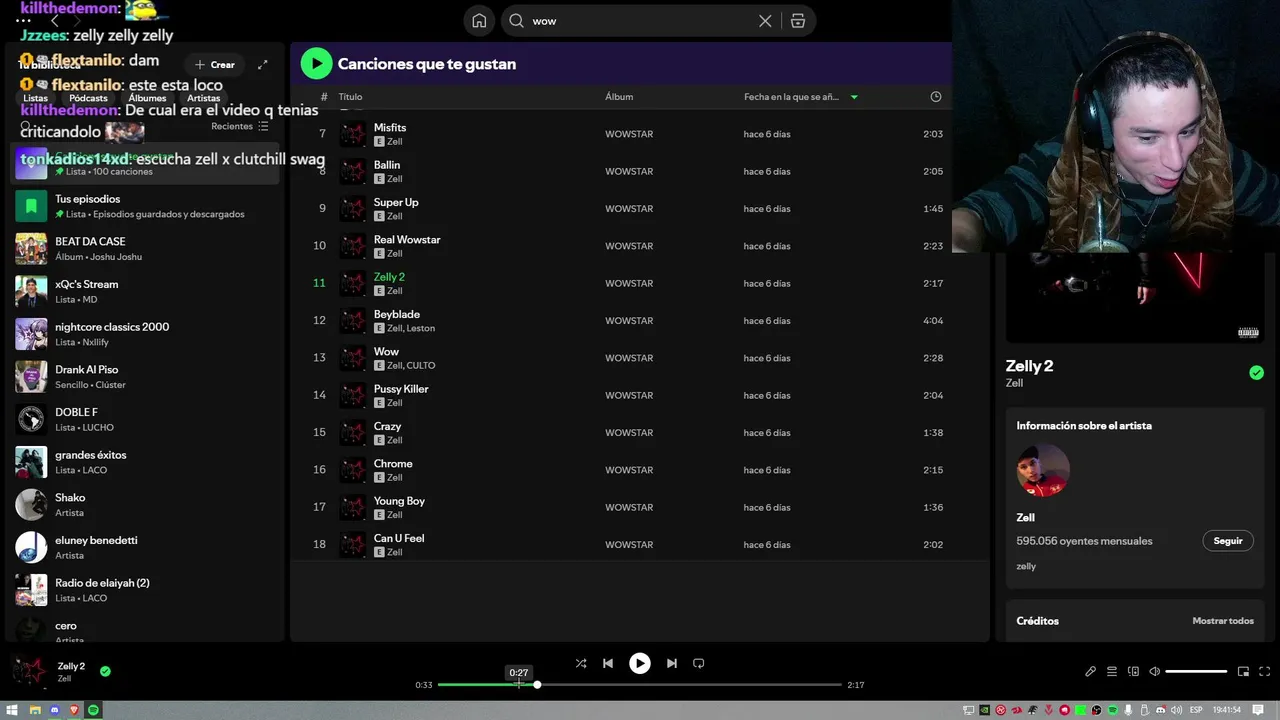1280x720 pixels.
Task: Toggle liked checkmark in bottom player bar
Action: (105, 671)
